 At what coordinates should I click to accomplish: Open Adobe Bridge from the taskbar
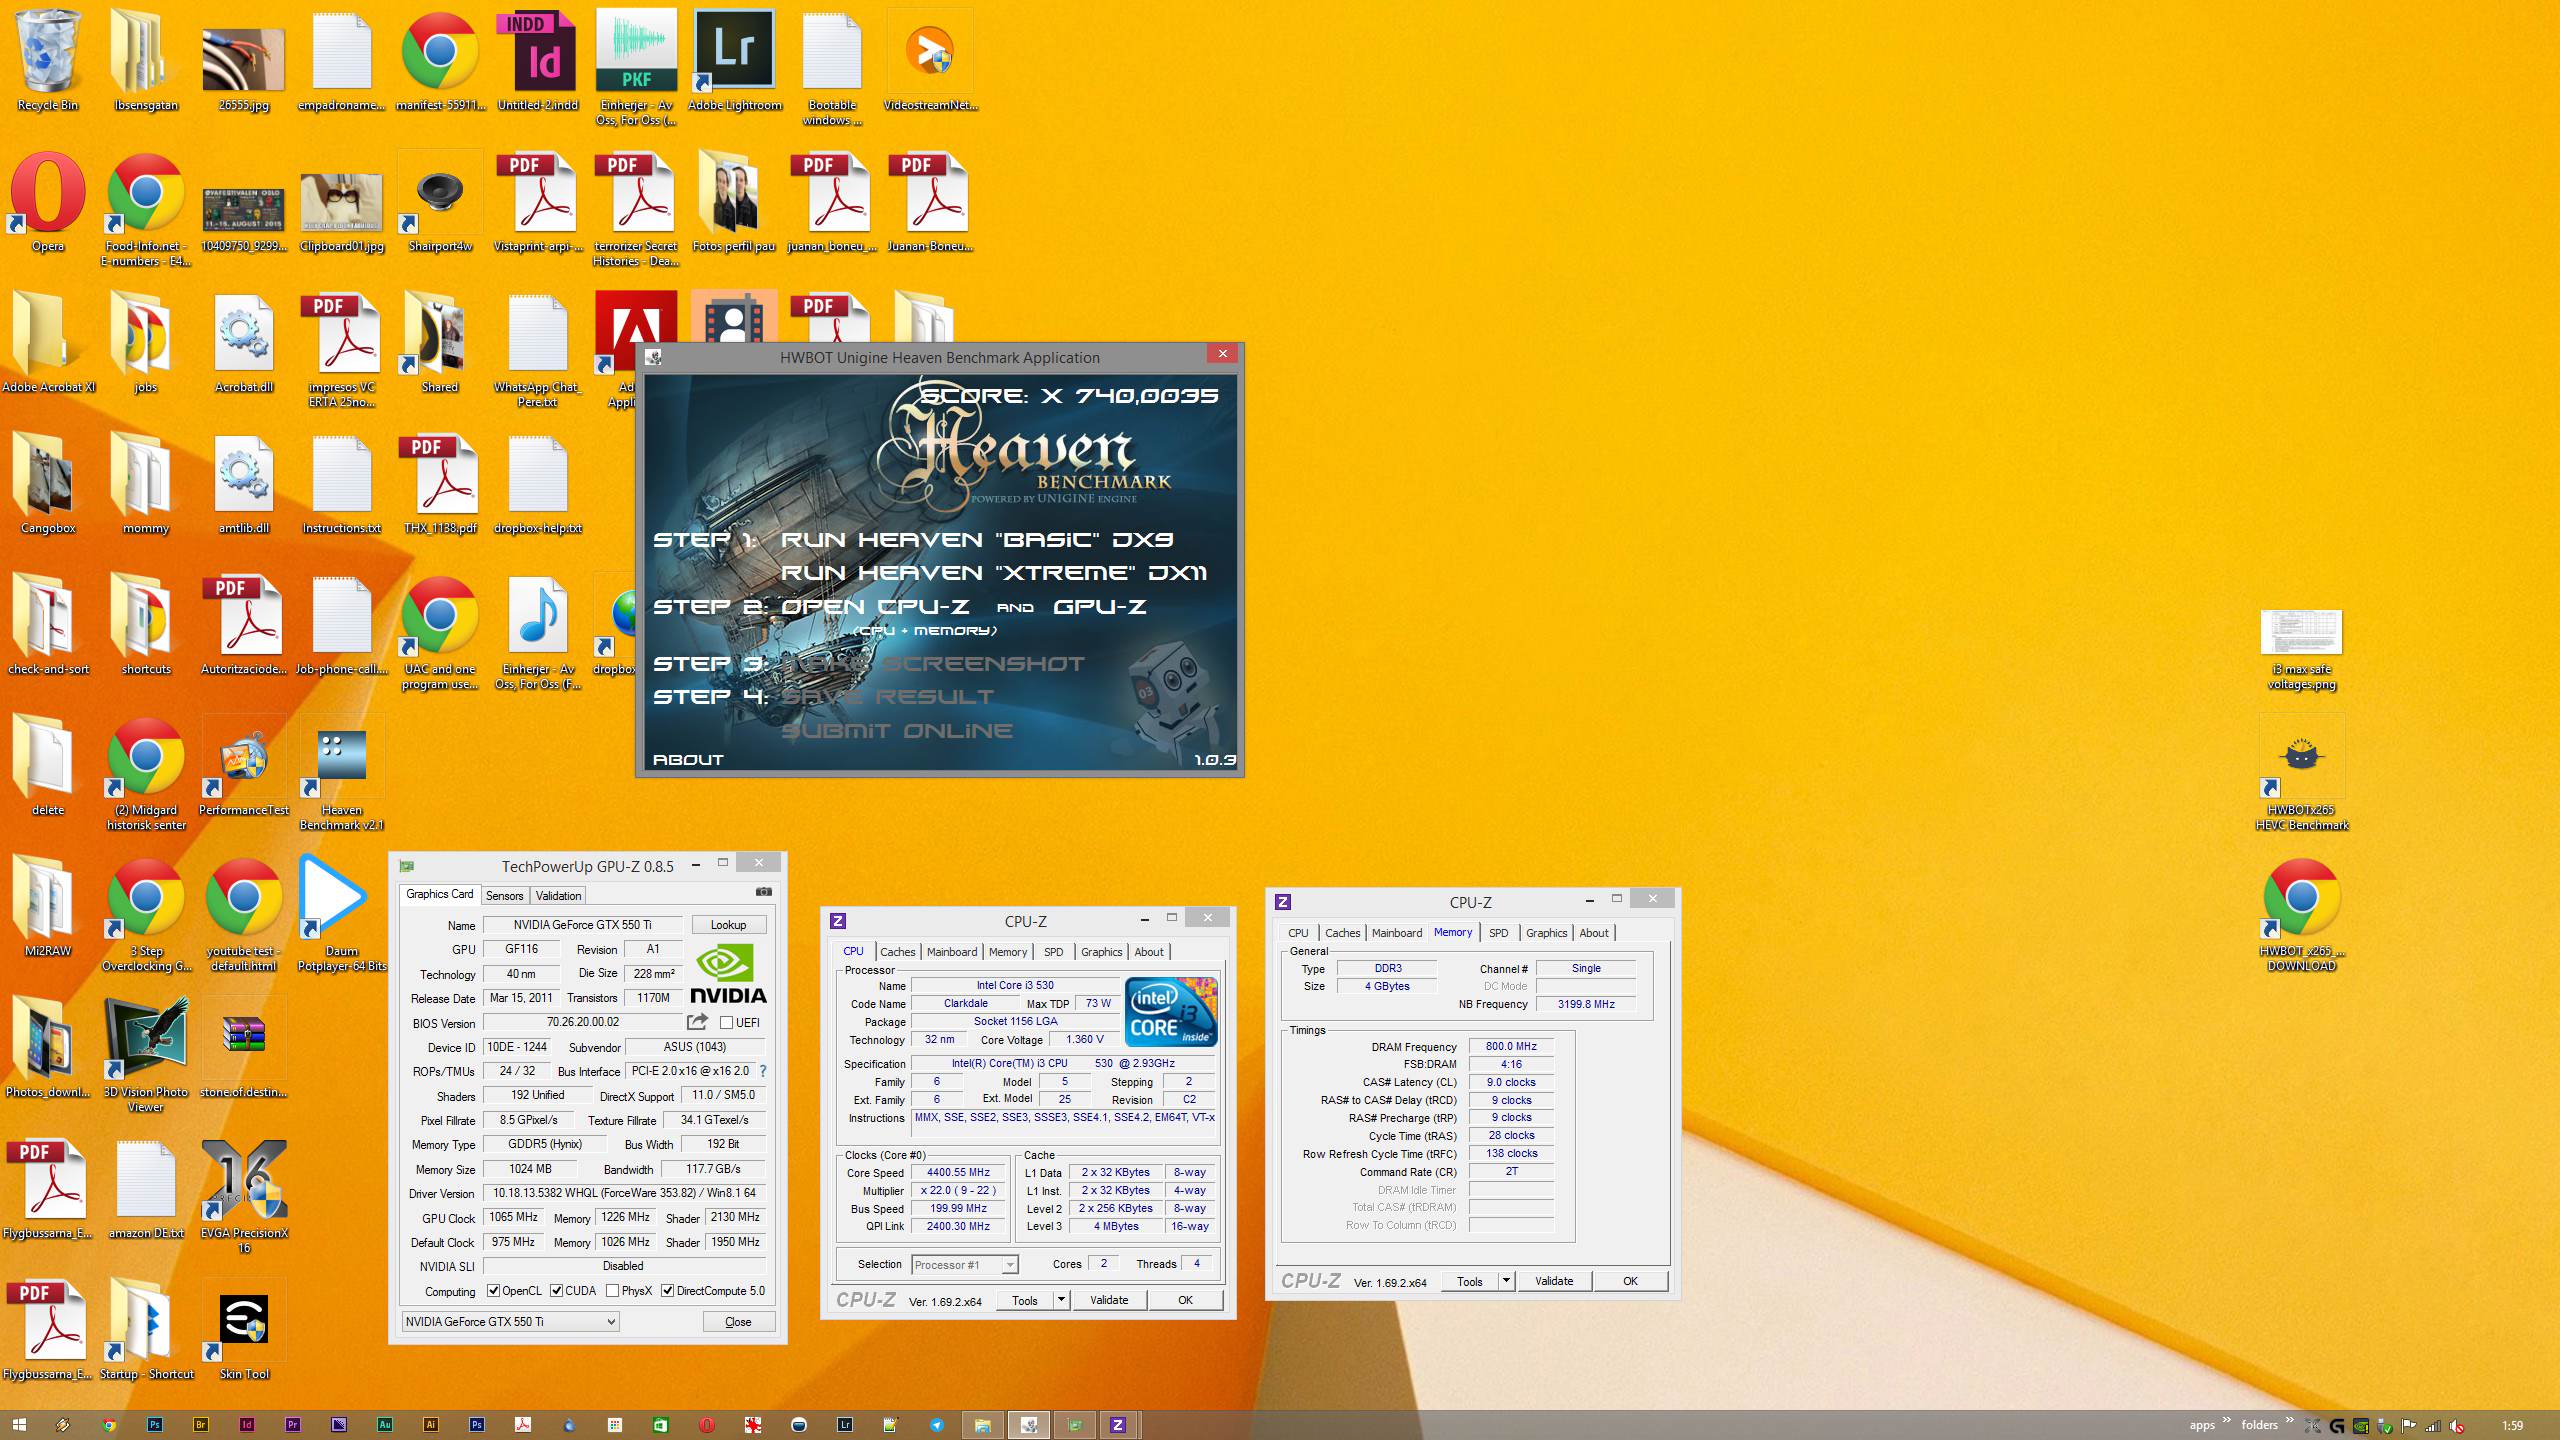click(200, 1425)
